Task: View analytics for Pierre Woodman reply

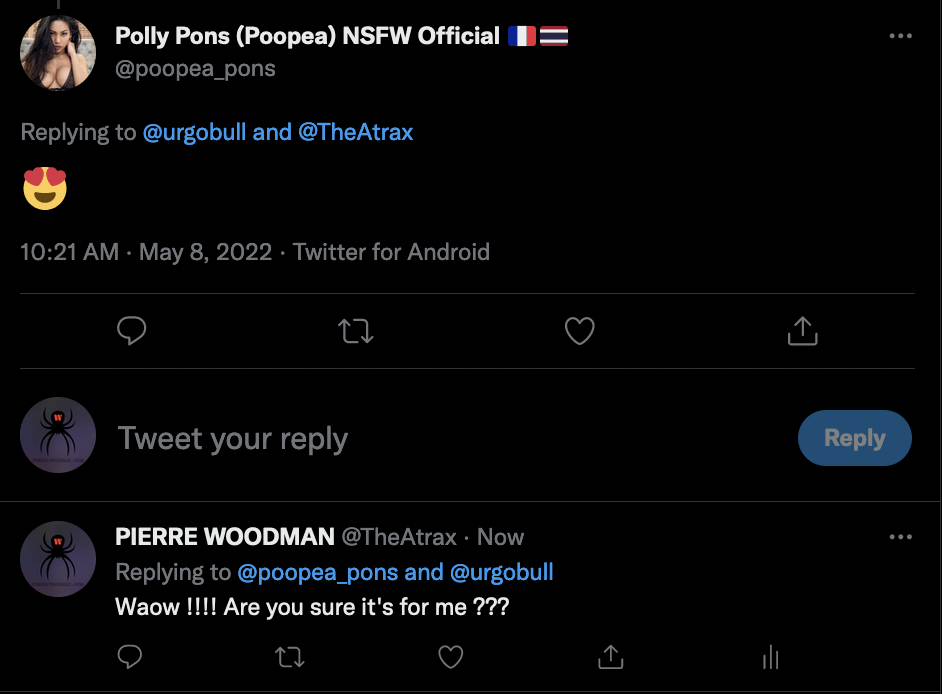Action: coord(770,657)
